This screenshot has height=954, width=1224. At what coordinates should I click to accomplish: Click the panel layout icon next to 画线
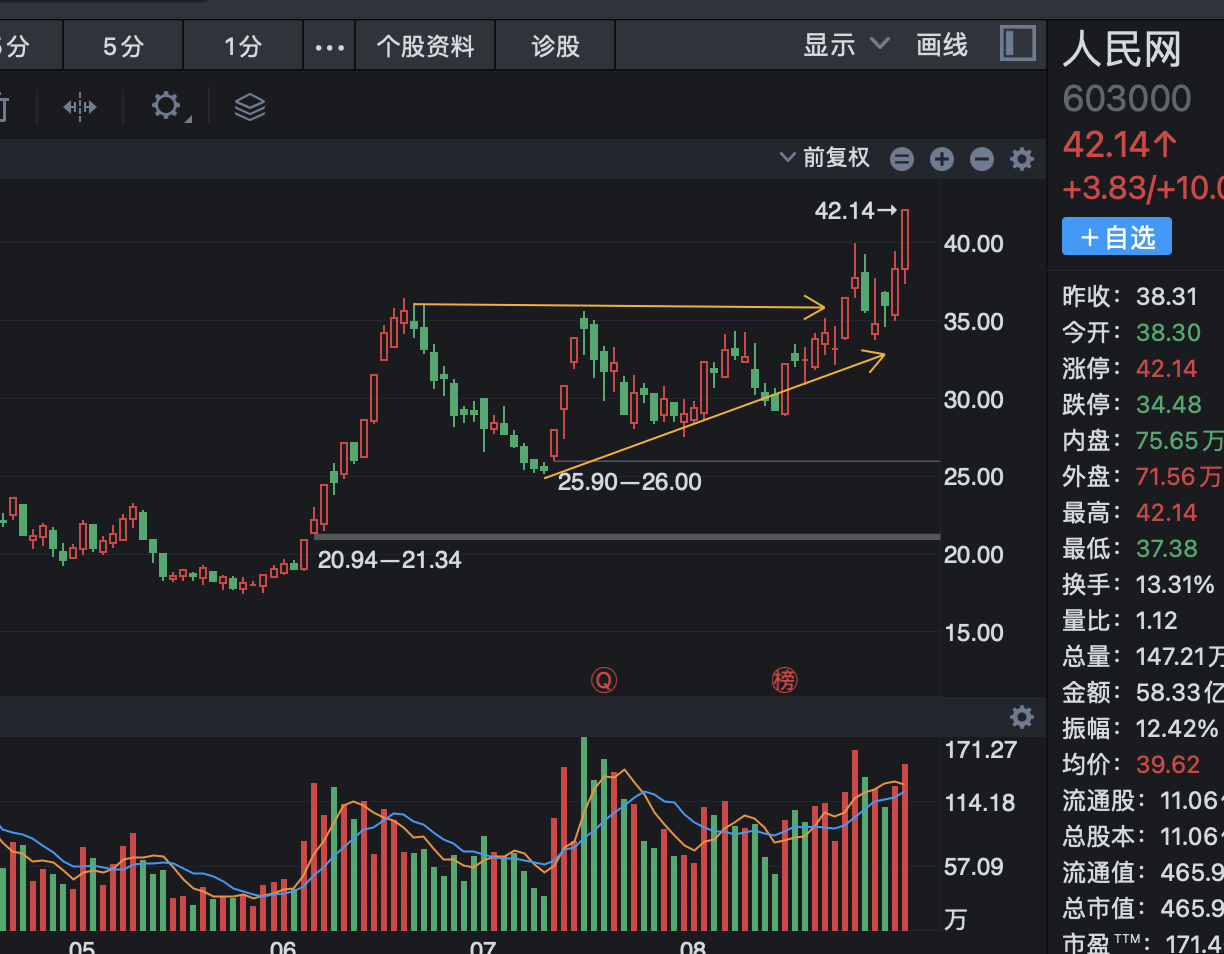pos(1016,43)
